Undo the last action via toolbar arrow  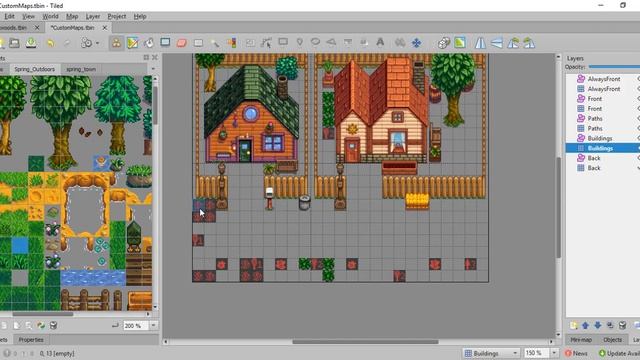coord(51,43)
